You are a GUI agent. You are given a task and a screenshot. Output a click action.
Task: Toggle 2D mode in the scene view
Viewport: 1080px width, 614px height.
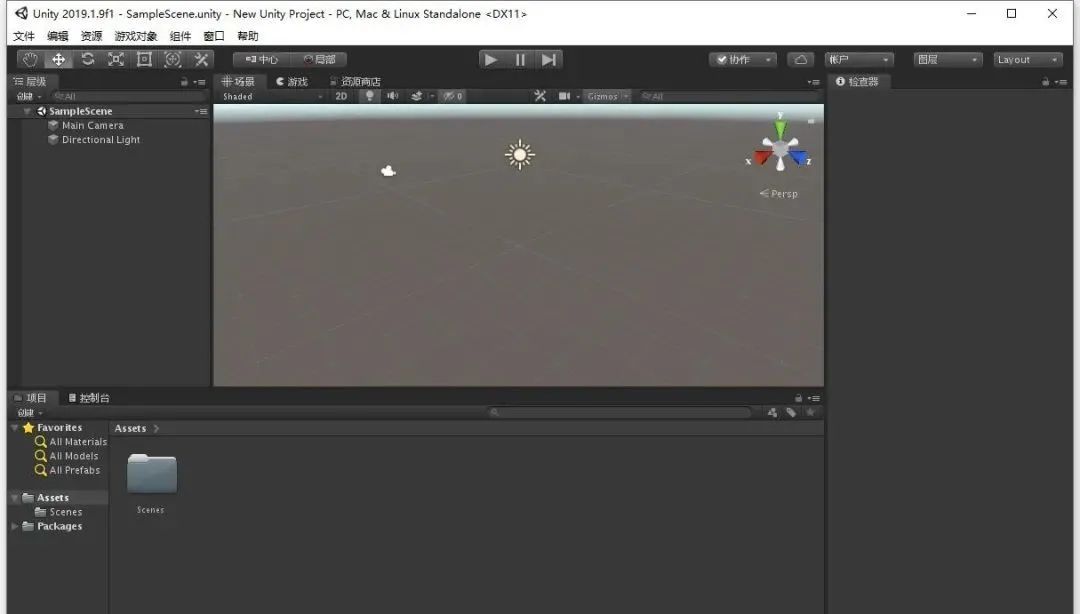pos(341,96)
